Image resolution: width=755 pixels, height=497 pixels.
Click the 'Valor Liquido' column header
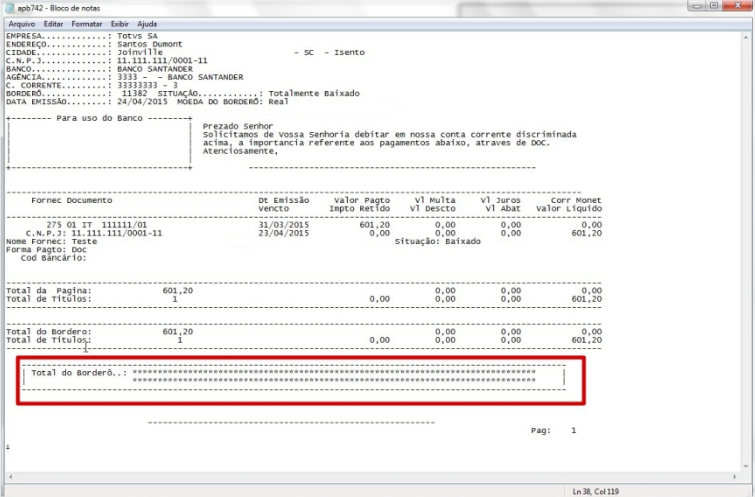(x=569, y=209)
